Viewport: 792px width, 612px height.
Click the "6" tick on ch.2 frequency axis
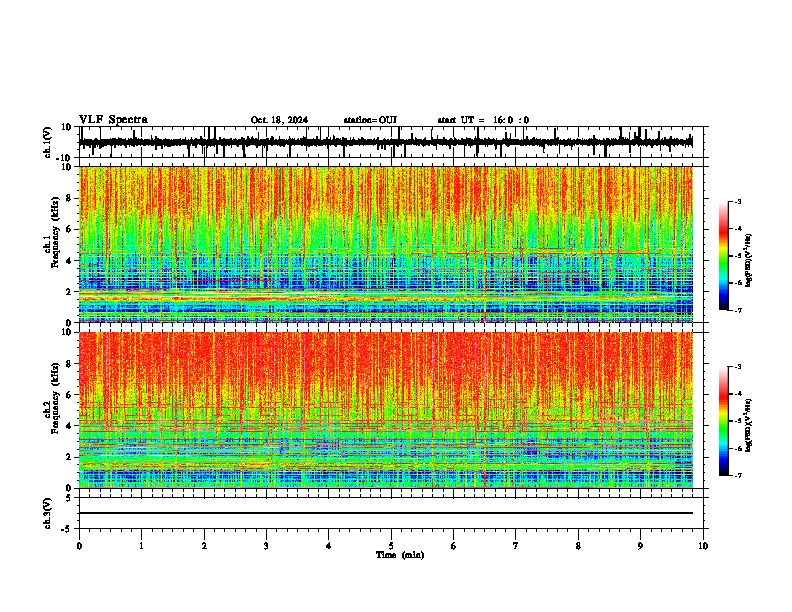coord(70,394)
